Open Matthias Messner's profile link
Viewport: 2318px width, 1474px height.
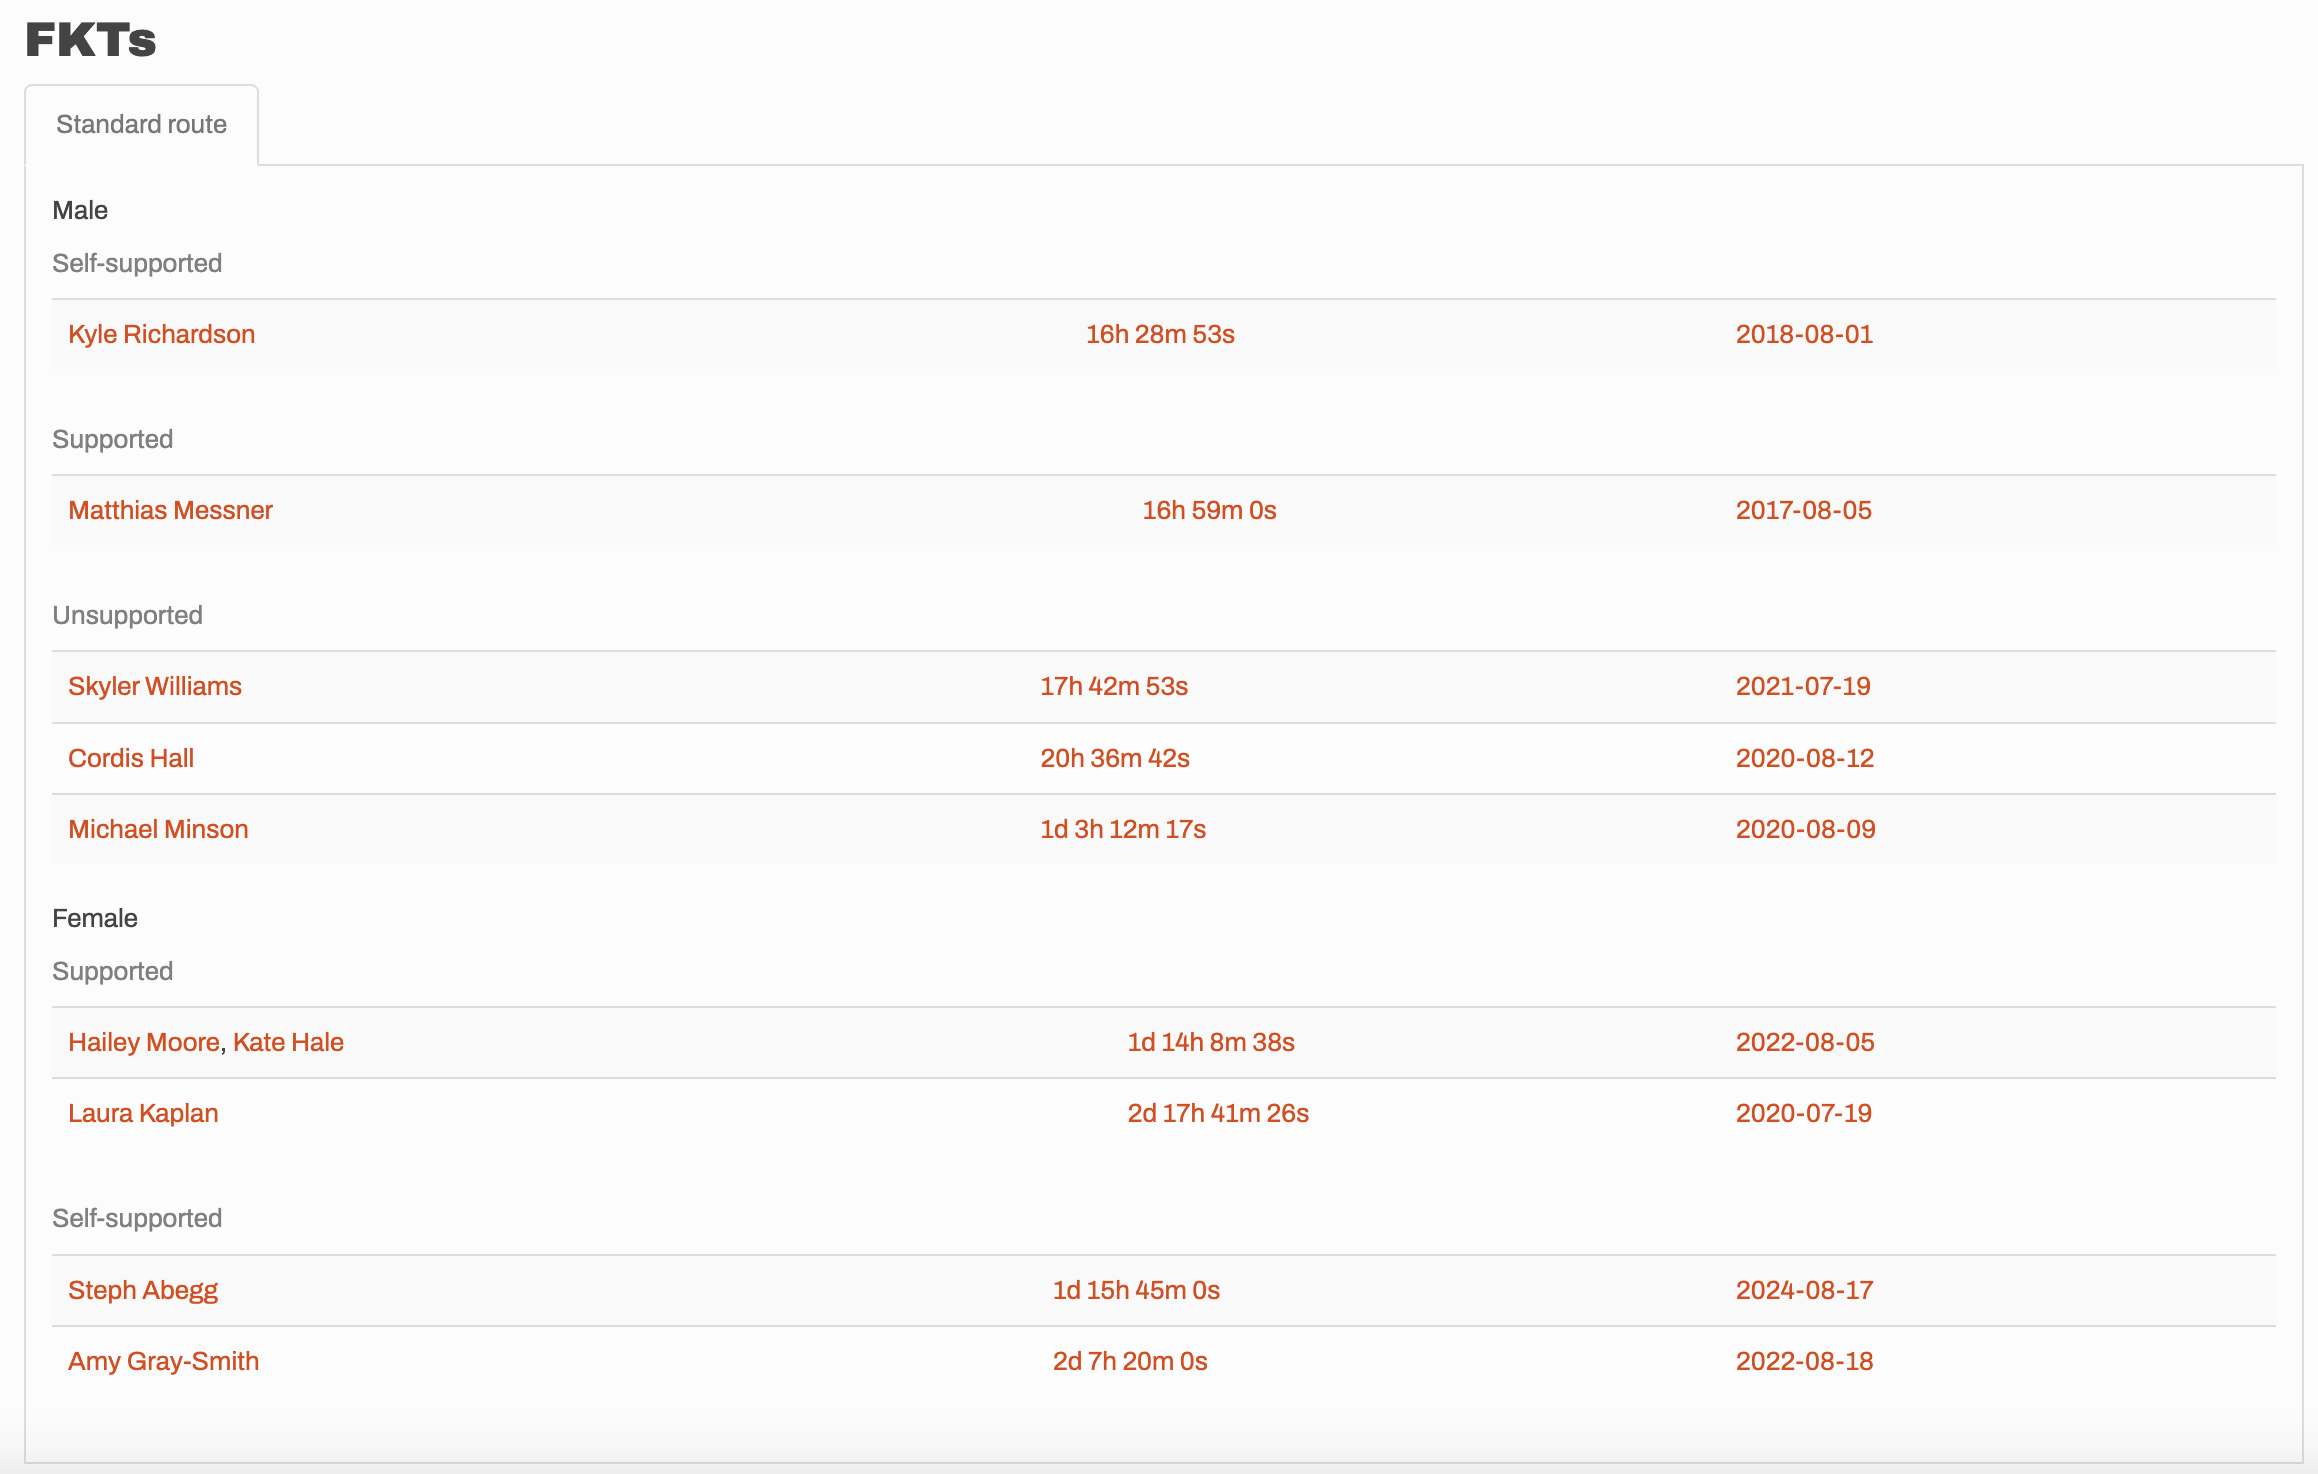170,510
